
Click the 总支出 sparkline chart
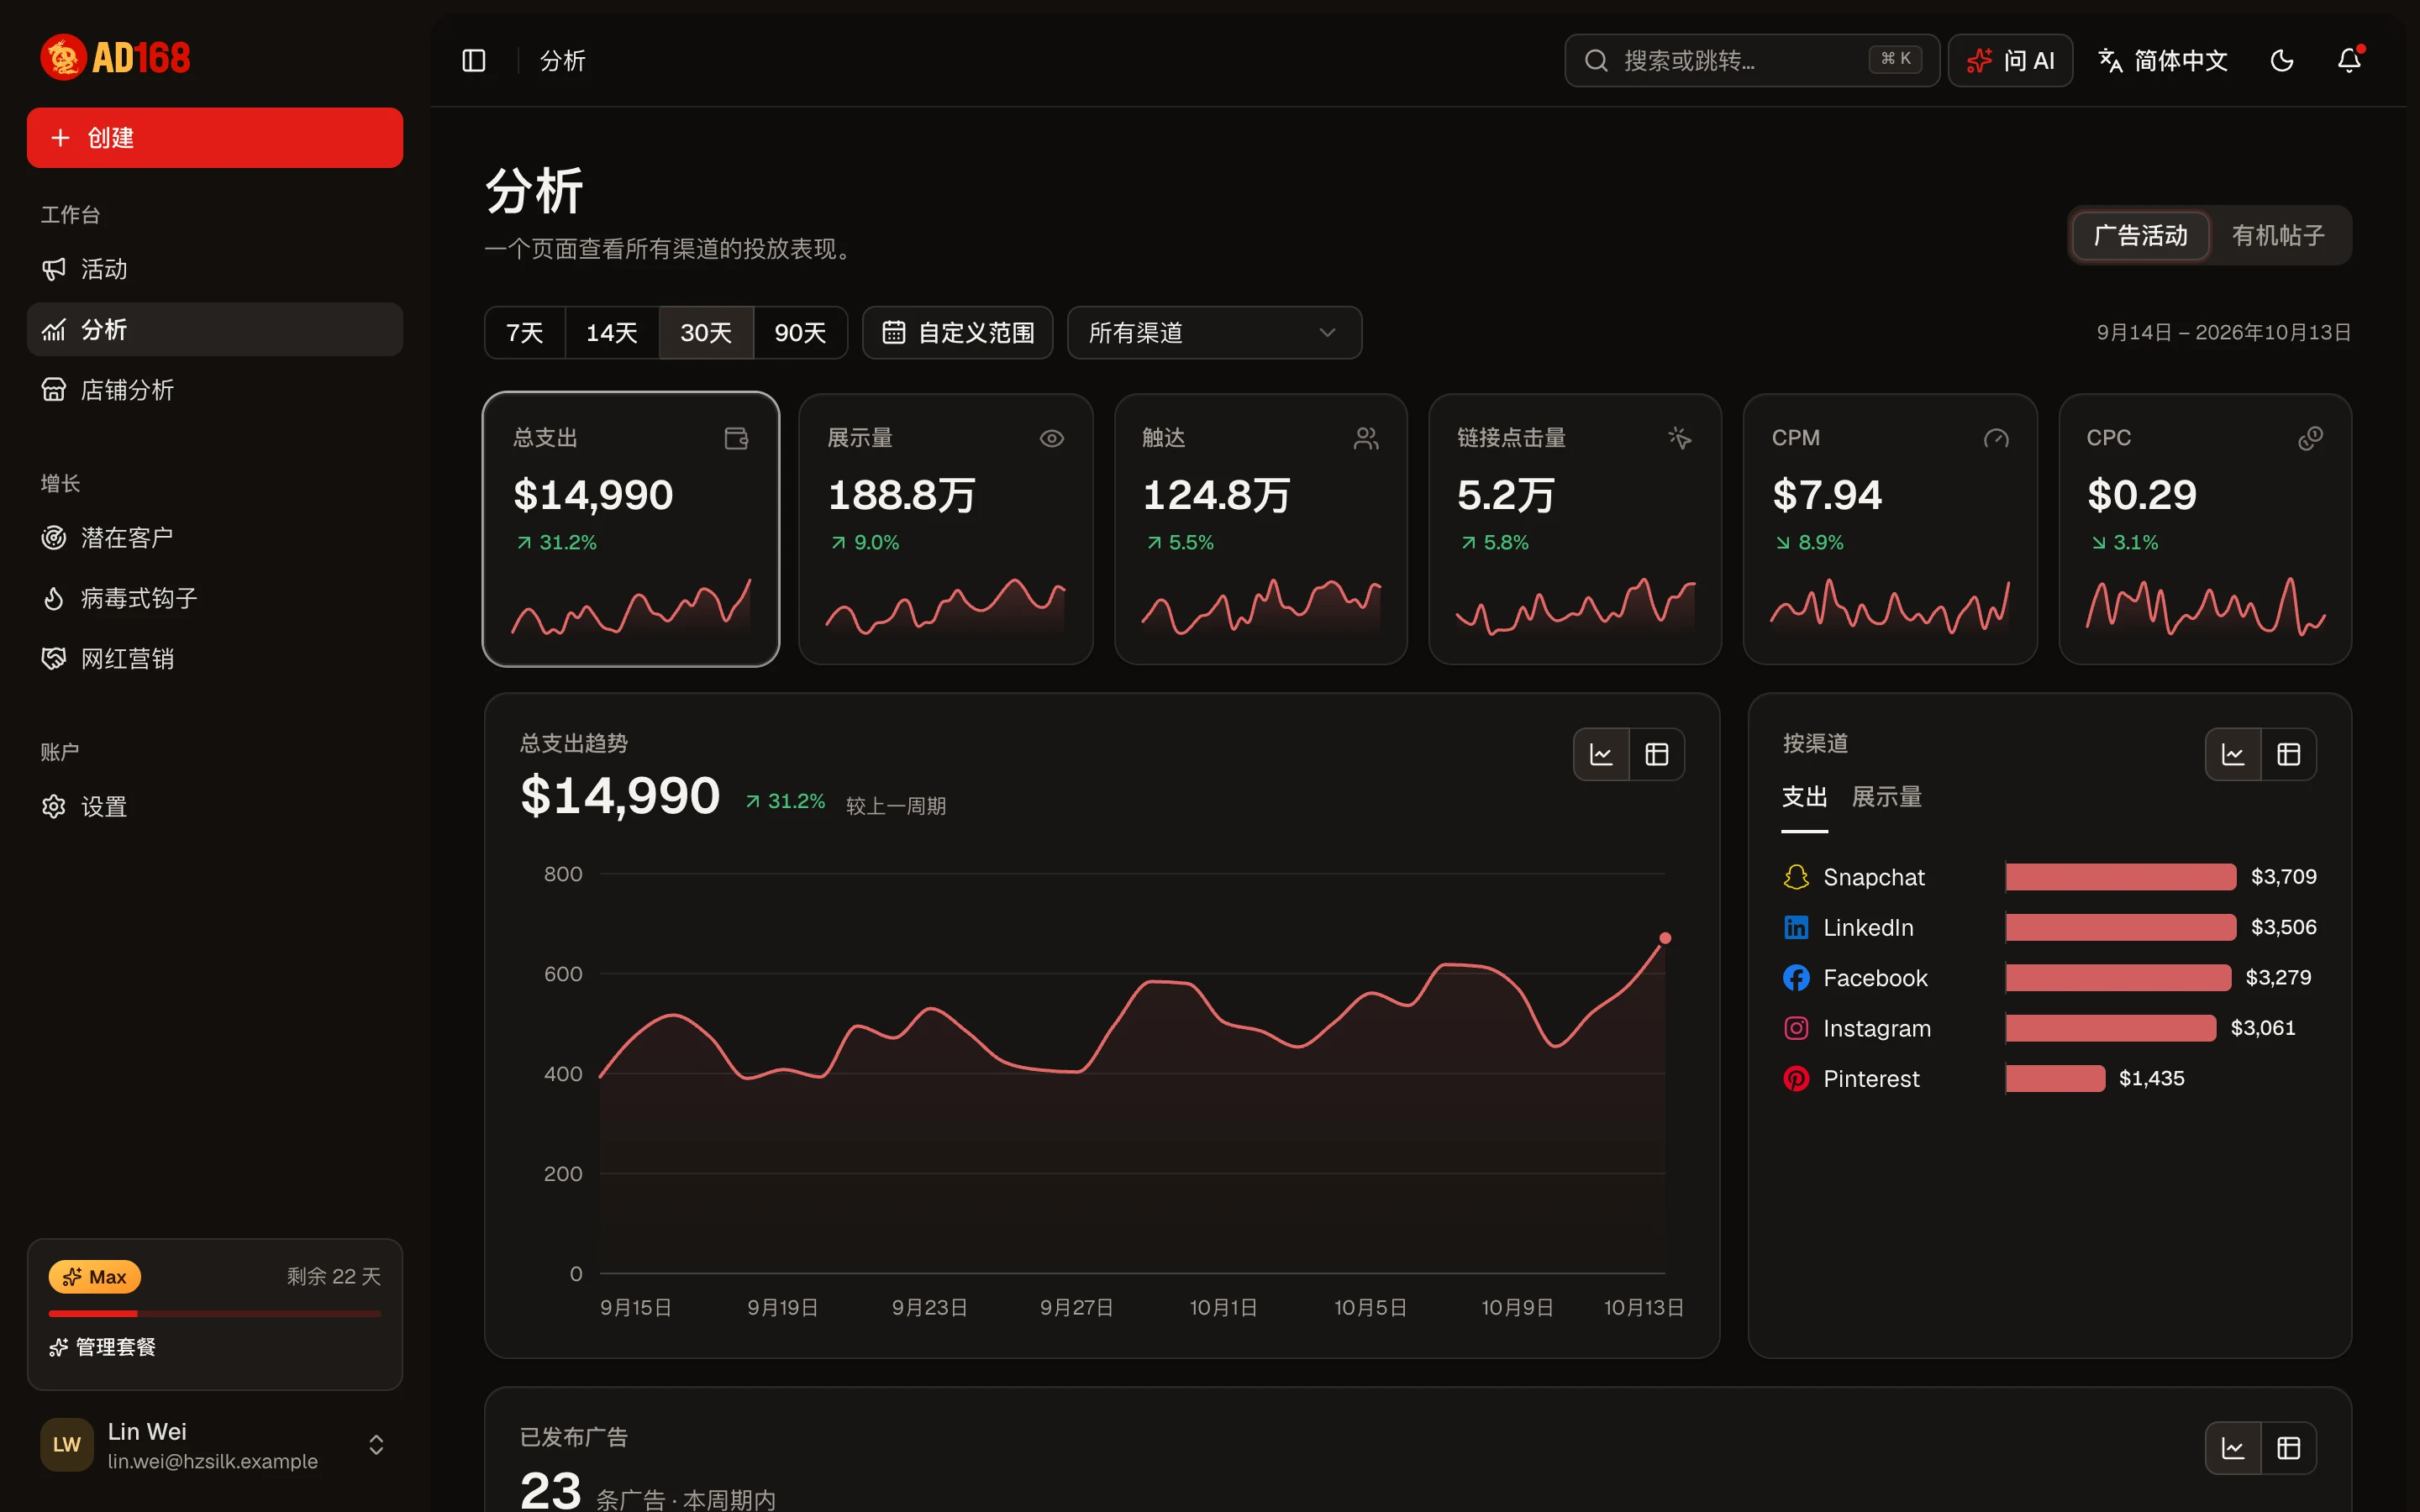[631, 606]
